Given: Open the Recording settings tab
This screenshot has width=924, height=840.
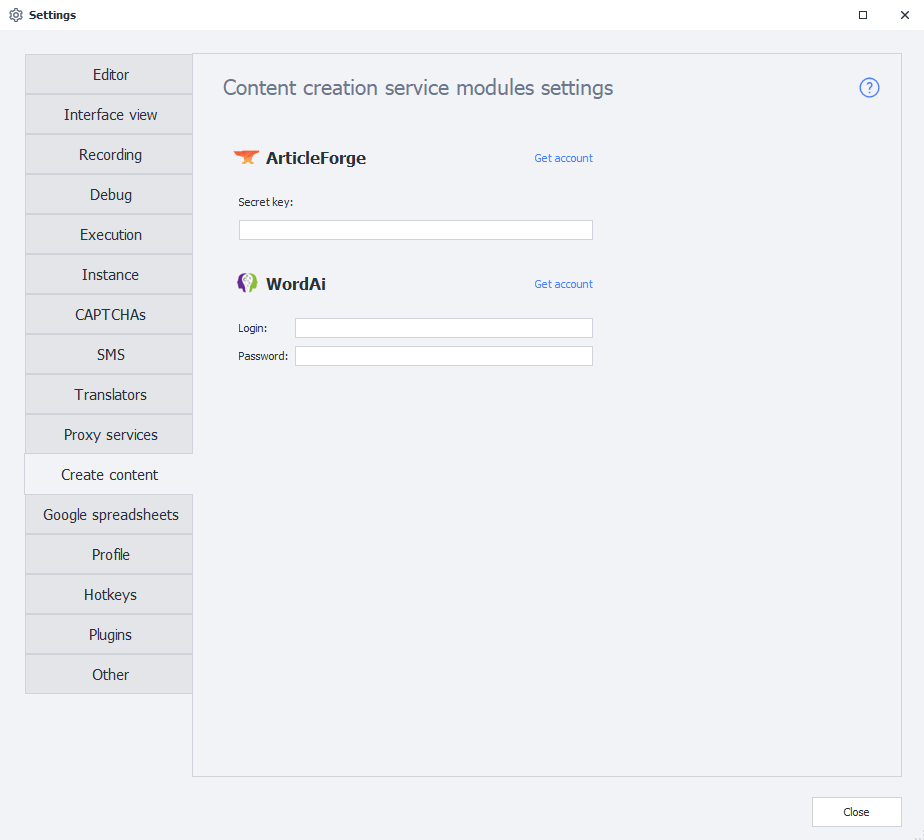Looking at the screenshot, I should pyautogui.click(x=110, y=155).
